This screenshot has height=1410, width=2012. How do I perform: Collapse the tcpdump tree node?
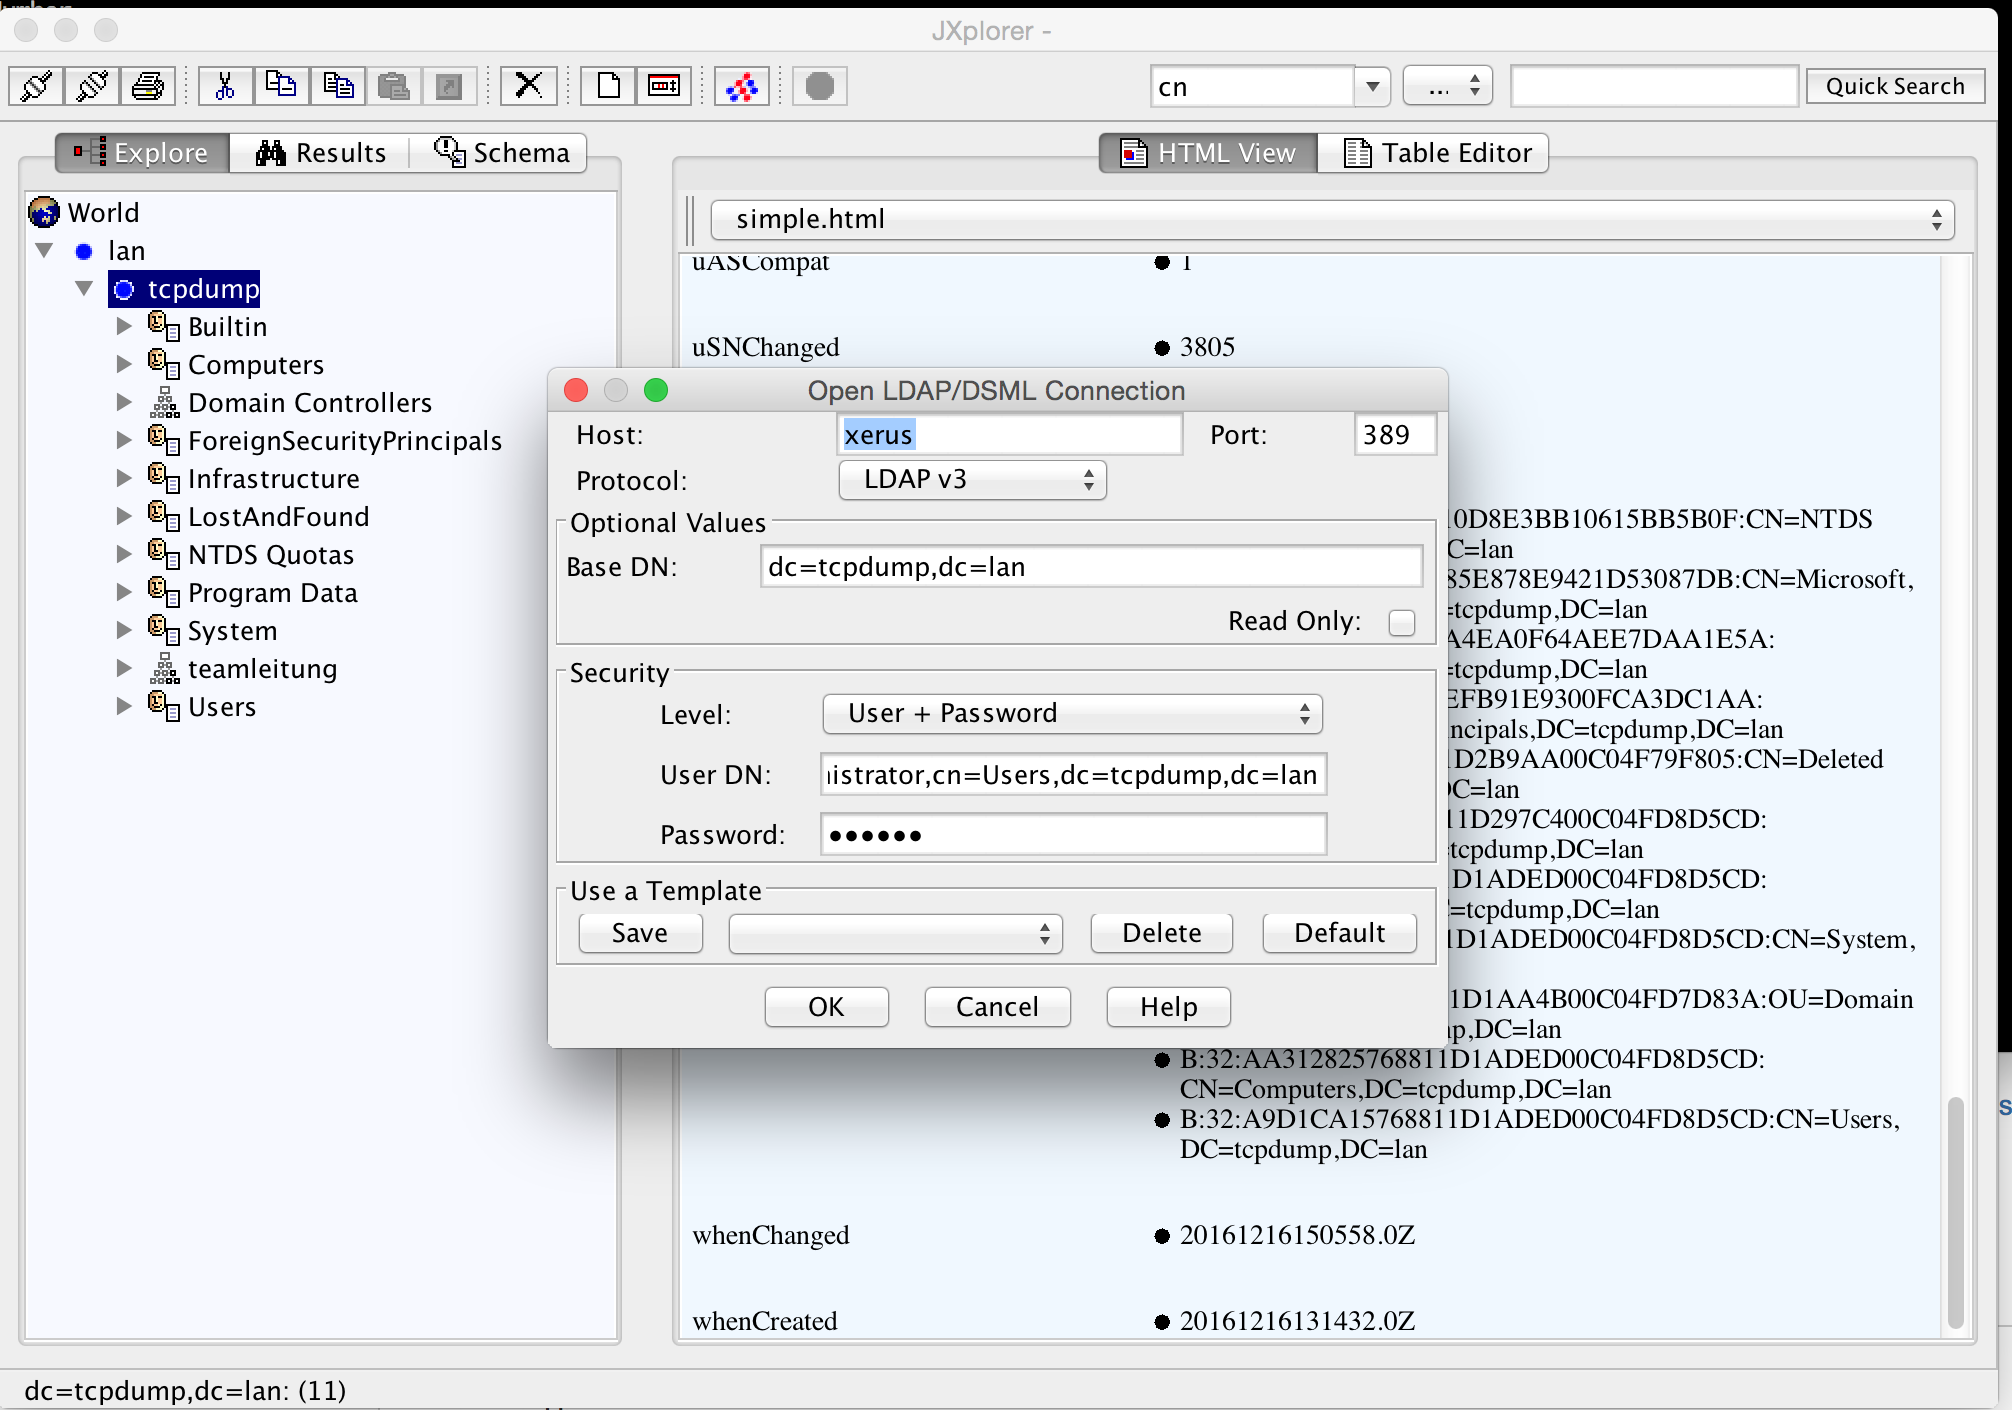84,289
